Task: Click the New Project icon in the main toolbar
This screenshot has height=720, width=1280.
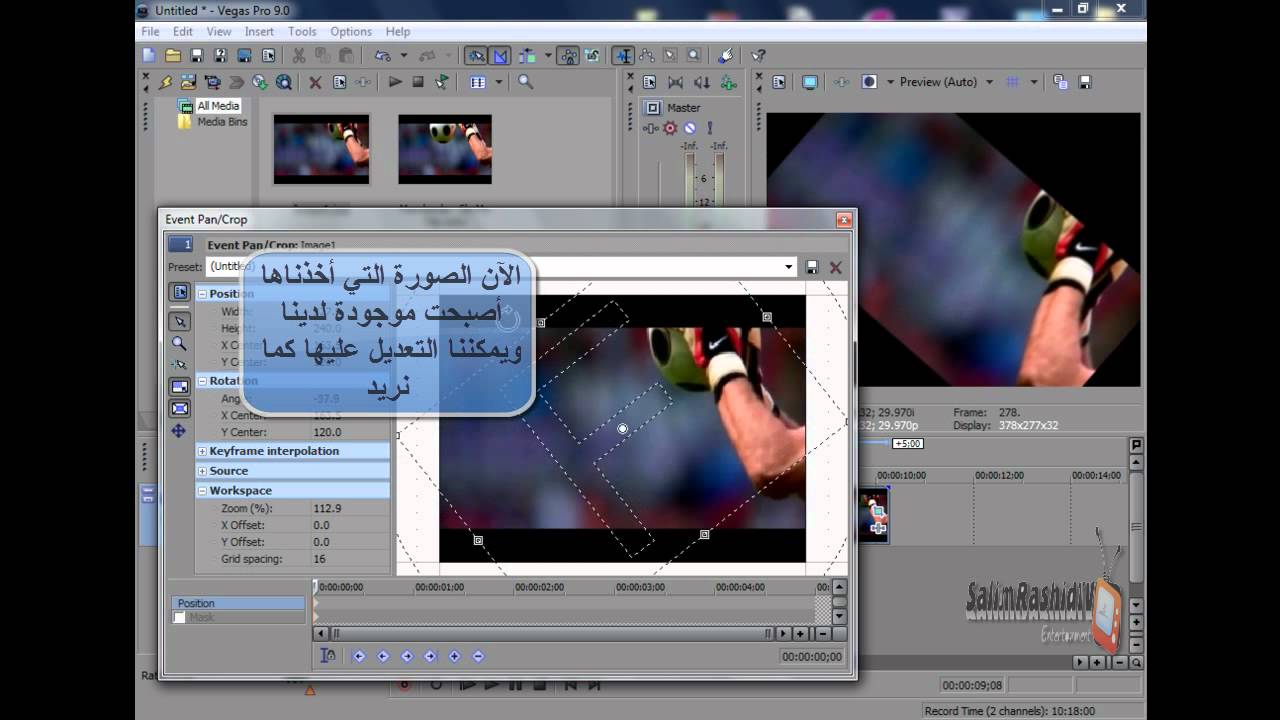Action: point(149,56)
